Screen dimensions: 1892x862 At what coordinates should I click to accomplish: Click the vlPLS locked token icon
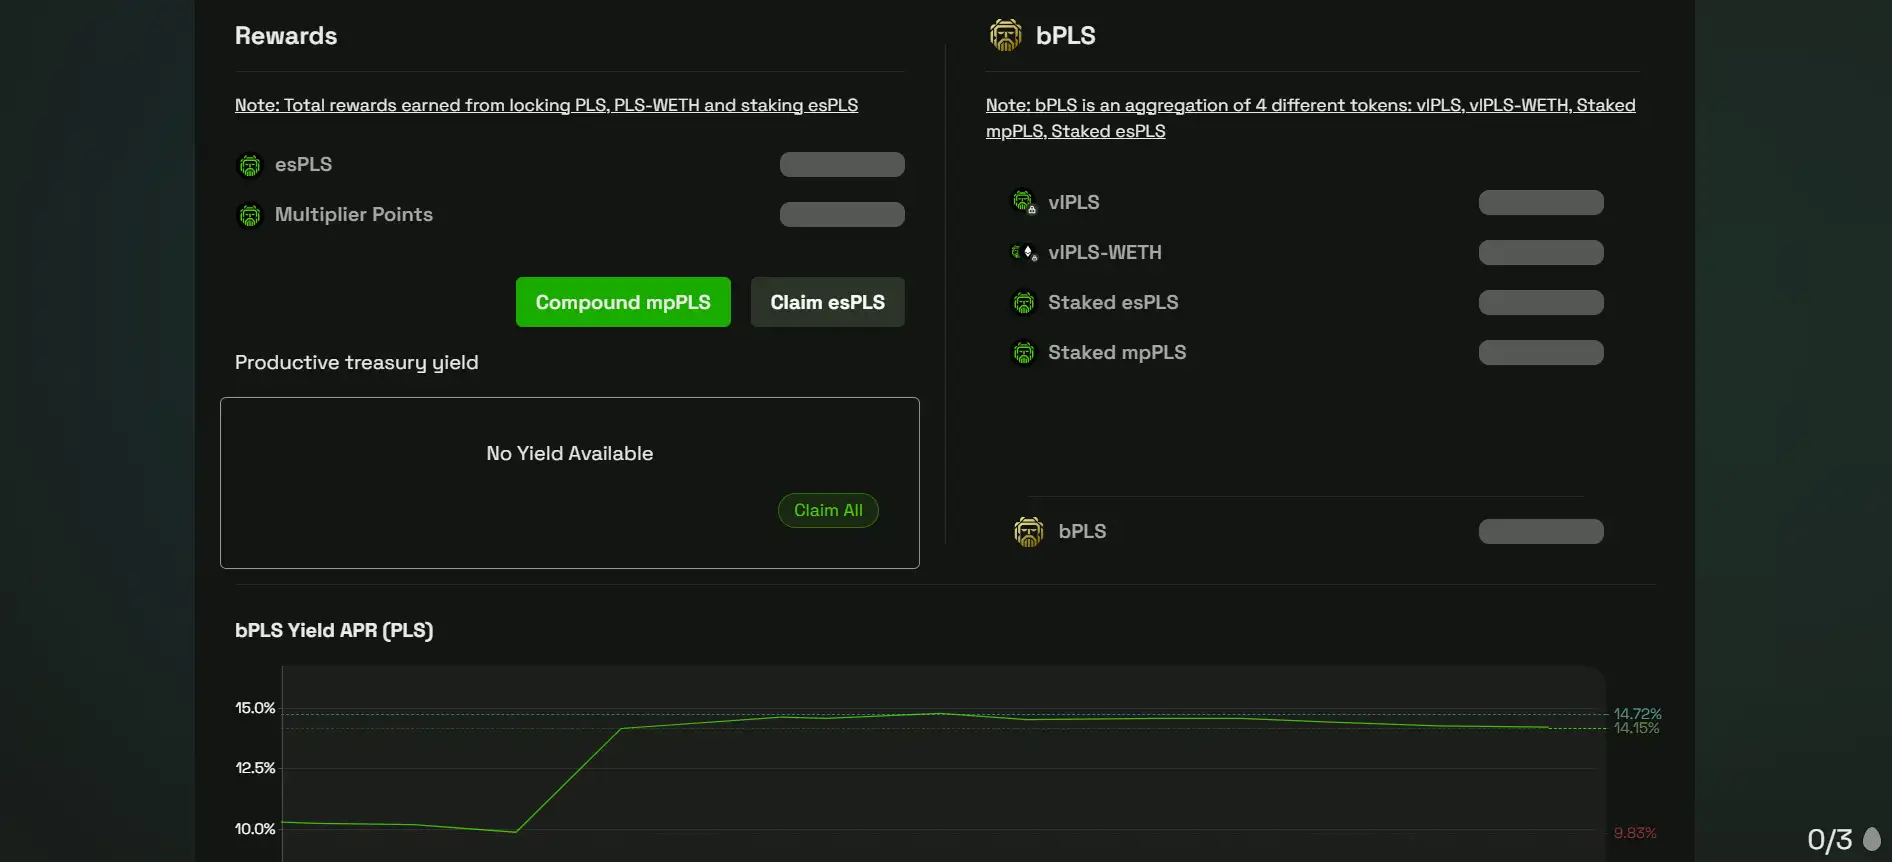click(x=1023, y=202)
